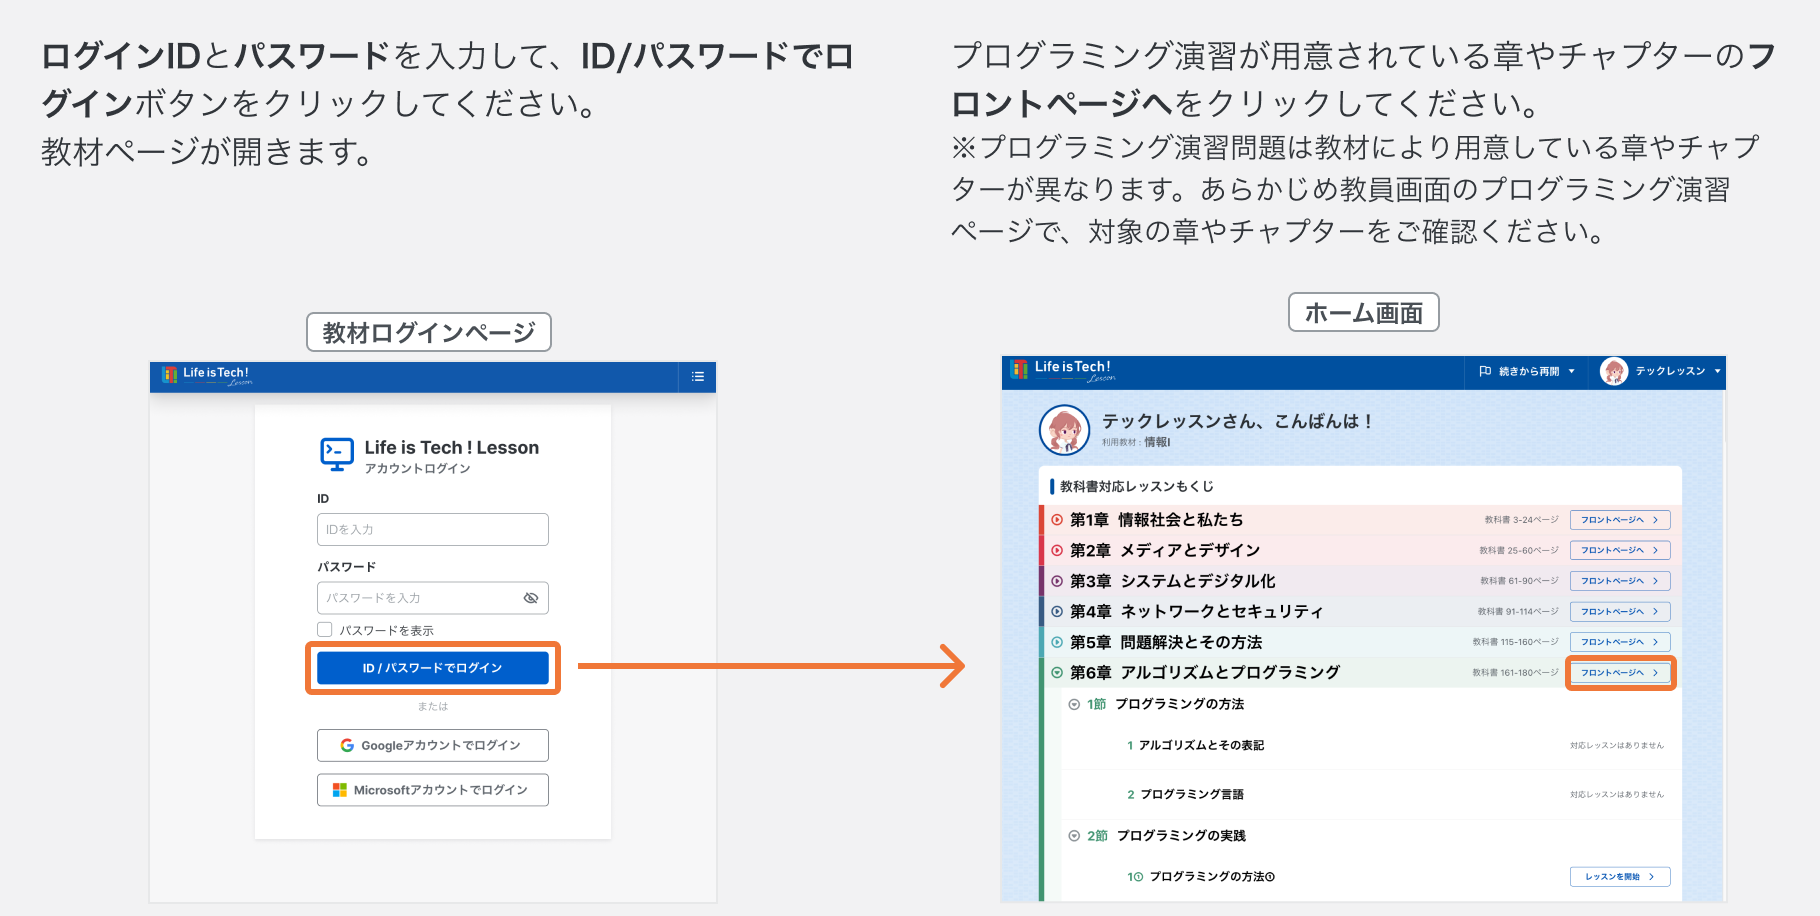Expand 第4章 ネットワークとセキュリティ circle icon
Image resolution: width=1820 pixels, height=916 pixels.
(x=1057, y=611)
